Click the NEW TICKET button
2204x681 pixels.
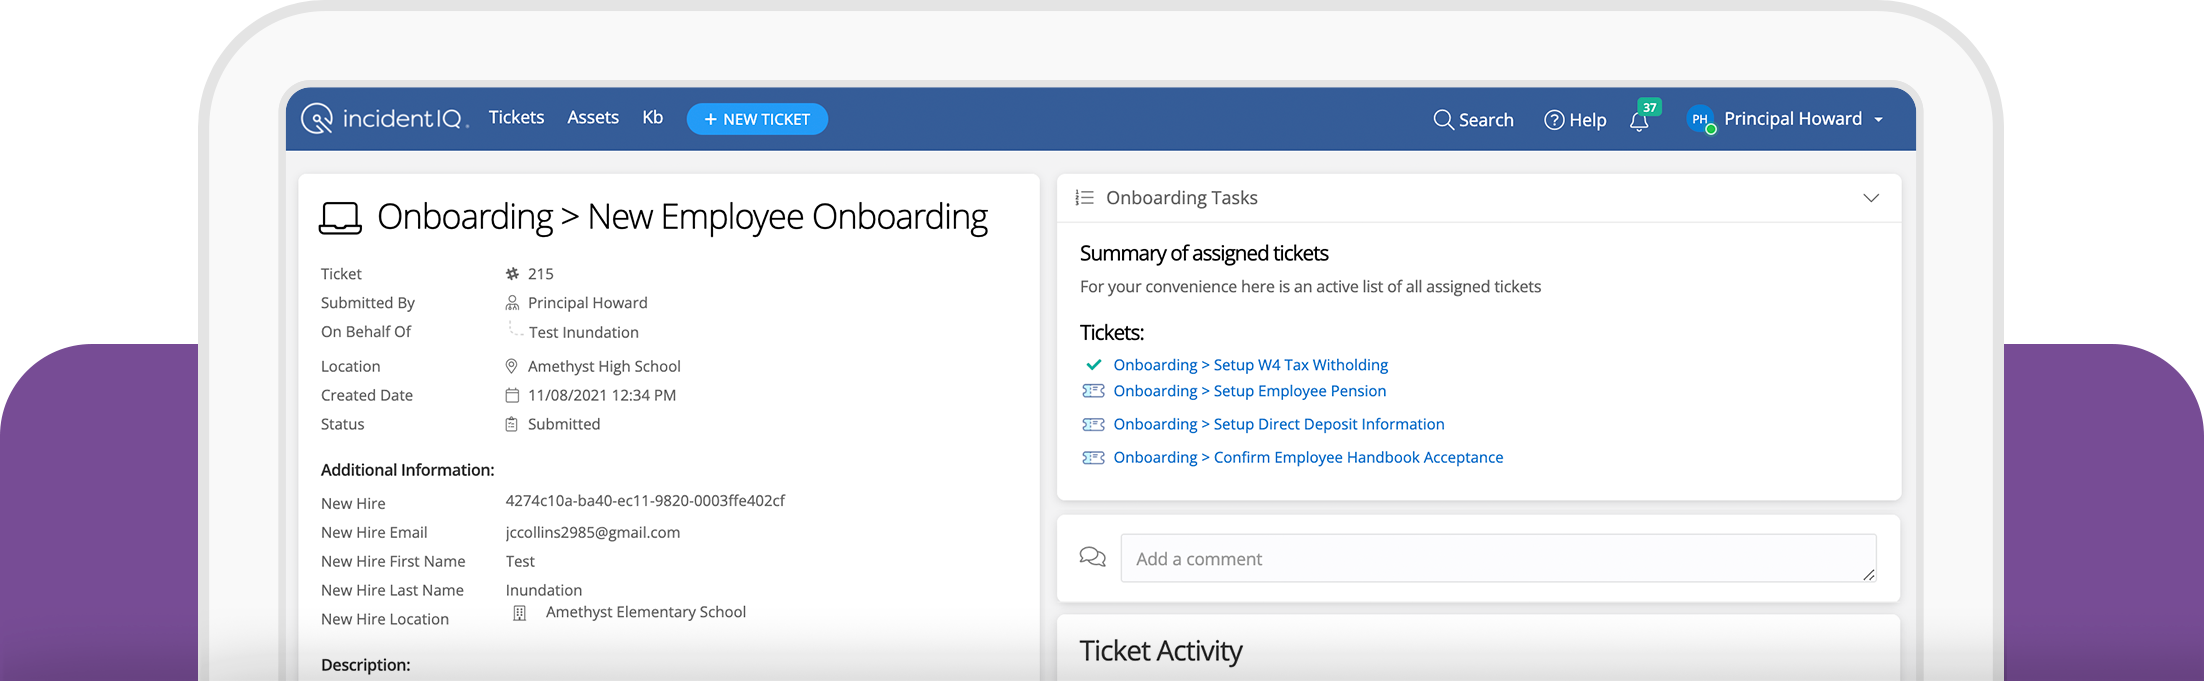pyautogui.click(x=757, y=119)
